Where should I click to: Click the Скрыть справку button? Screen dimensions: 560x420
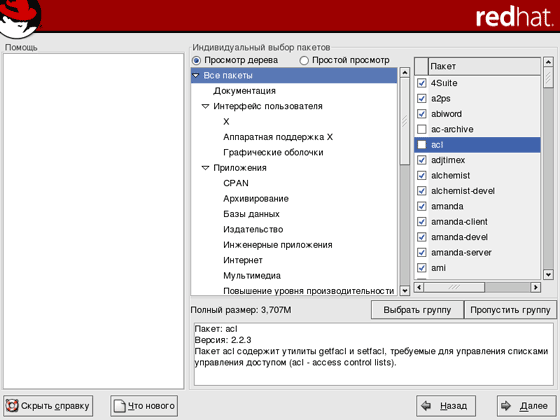[48, 406]
